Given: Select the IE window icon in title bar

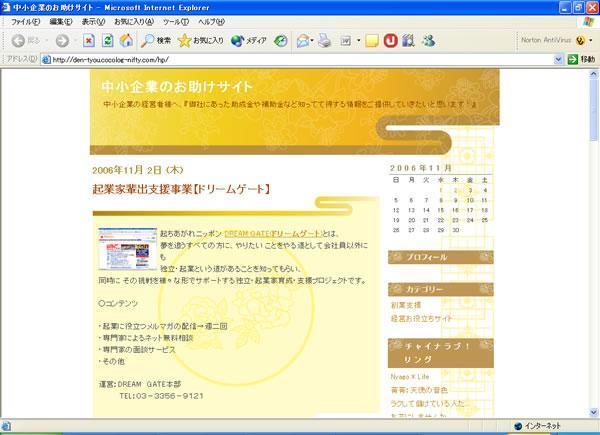Looking at the screenshot, I should click(6, 7).
